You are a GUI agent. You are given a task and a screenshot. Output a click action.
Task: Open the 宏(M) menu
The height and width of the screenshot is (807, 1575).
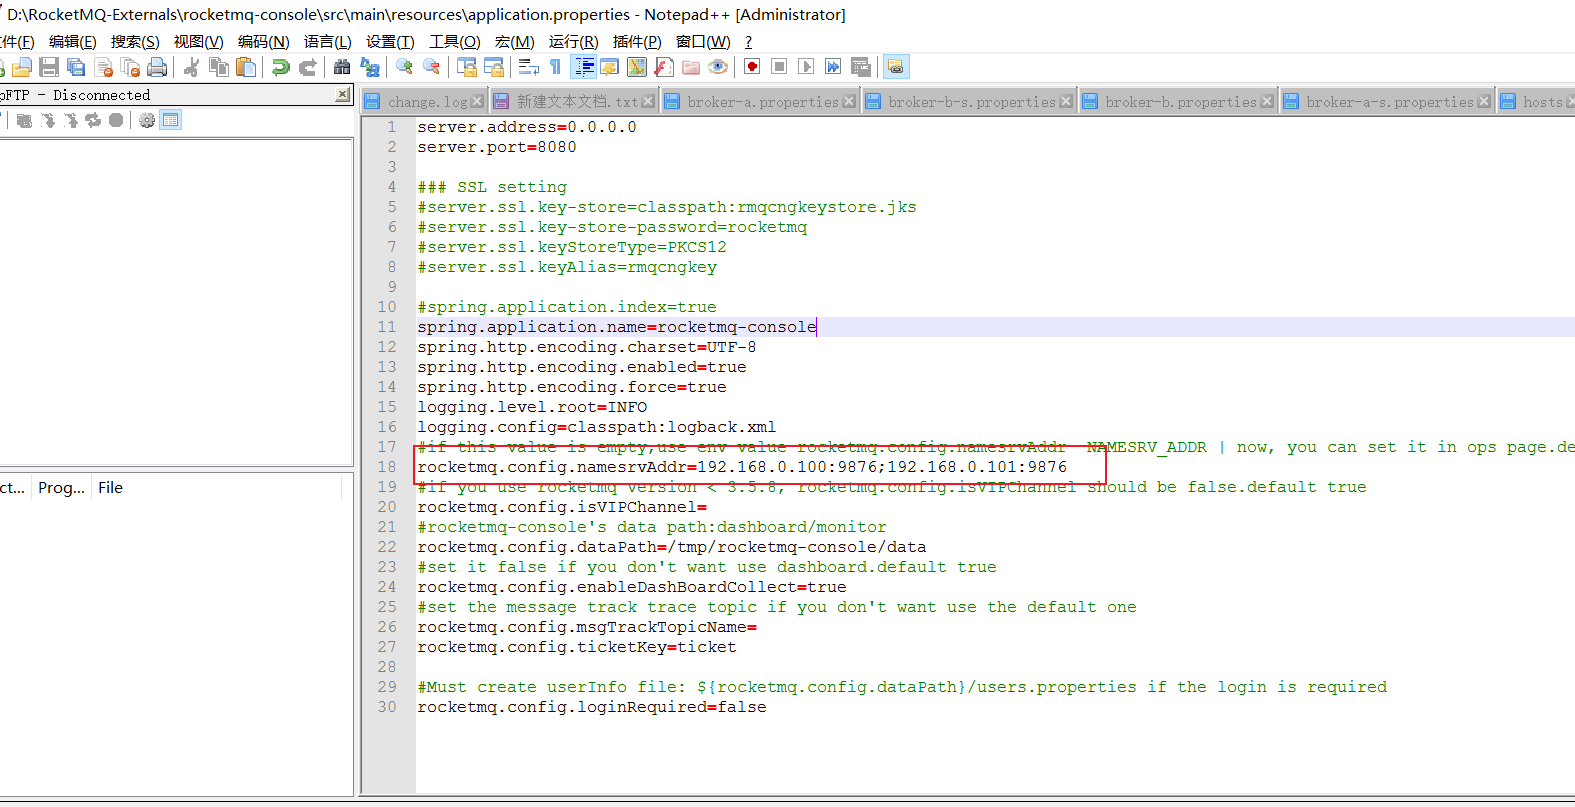point(514,41)
